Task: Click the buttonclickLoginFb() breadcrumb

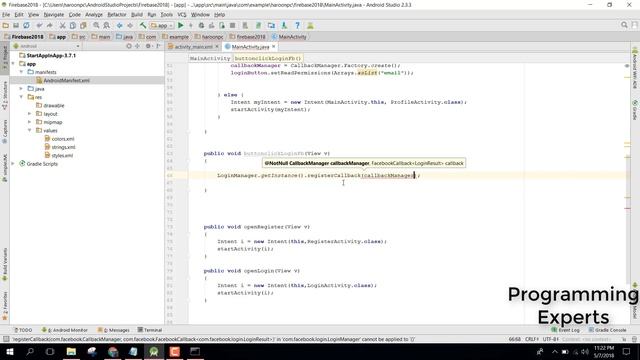Action: [x=268, y=58]
